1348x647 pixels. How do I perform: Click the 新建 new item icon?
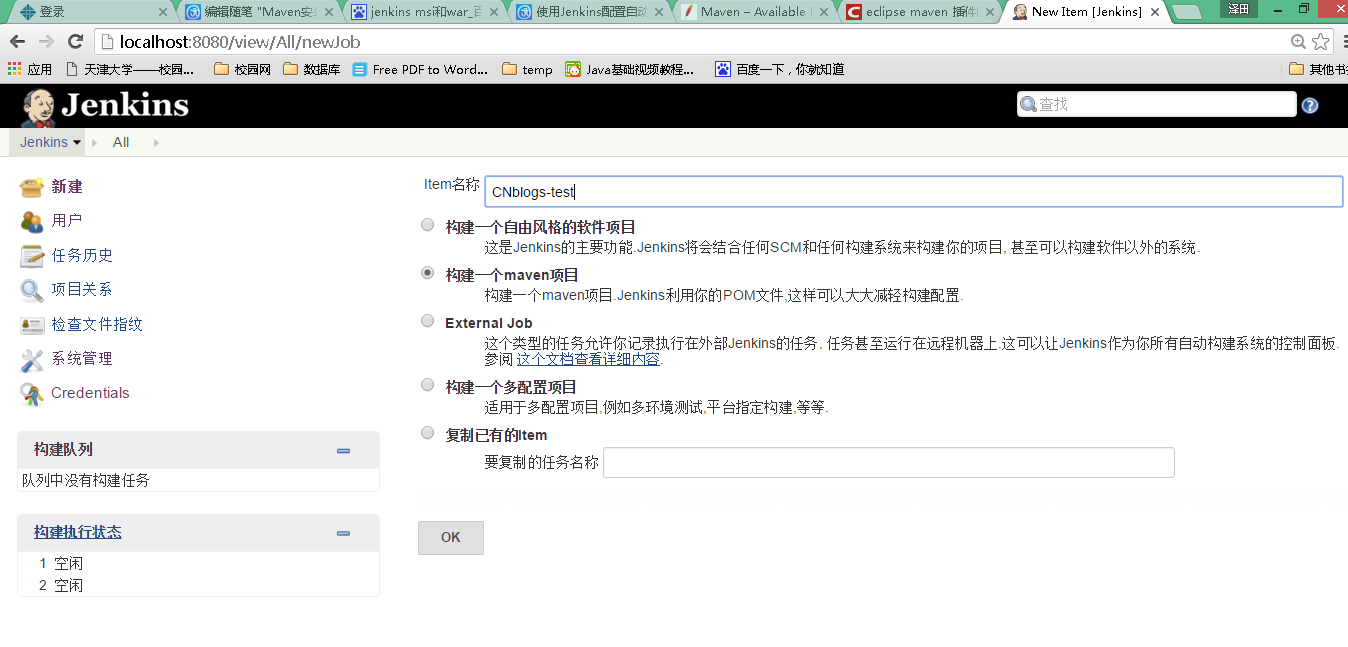(x=32, y=187)
